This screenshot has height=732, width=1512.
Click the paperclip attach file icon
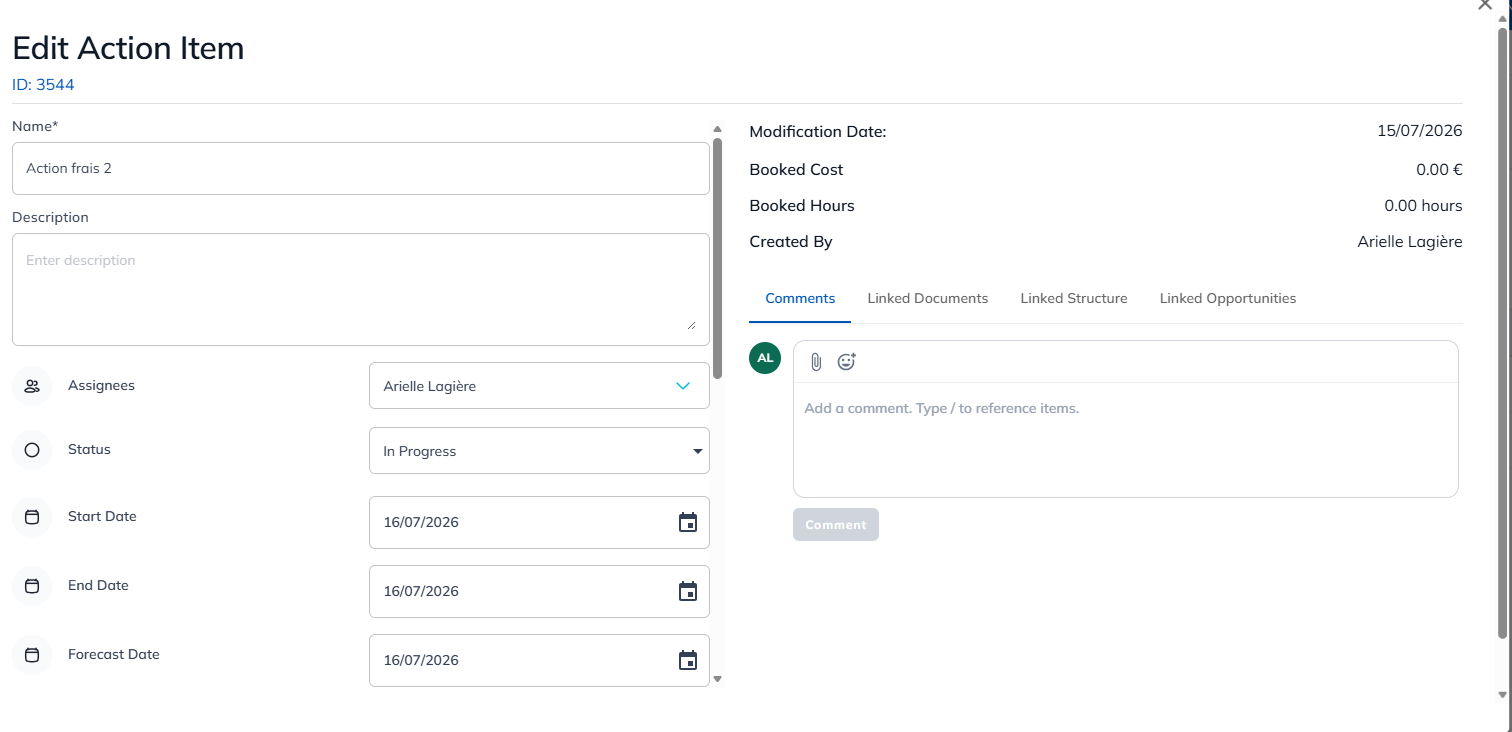pos(816,362)
